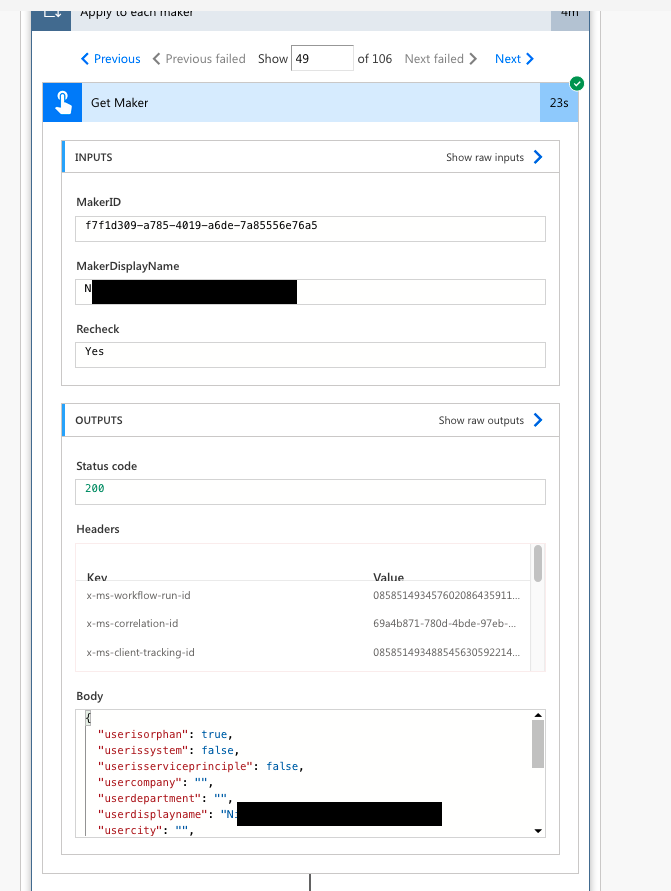Viewport: 671px width, 891px height.
Task: Click the 23s duration badge on Get Maker
Action: click(x=560, y=102)
